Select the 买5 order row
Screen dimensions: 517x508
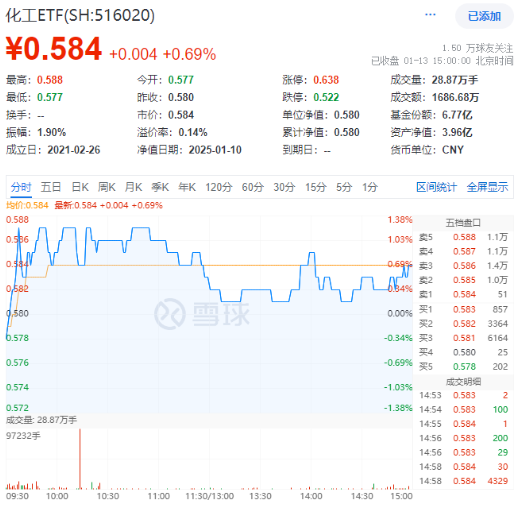pyautogui.click(x=463, y=367)
